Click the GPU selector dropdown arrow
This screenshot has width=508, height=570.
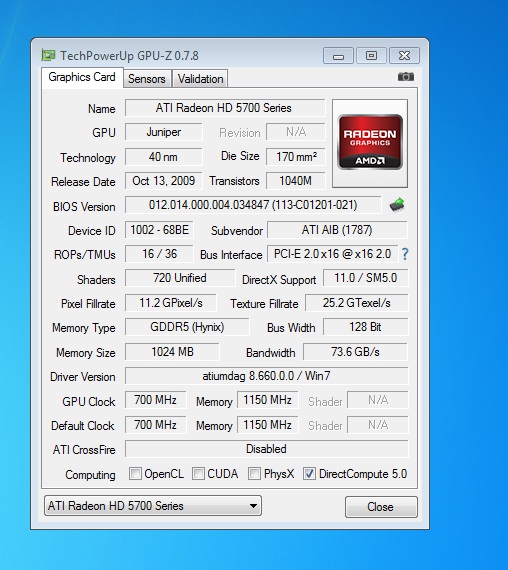[x=253, y=506]
